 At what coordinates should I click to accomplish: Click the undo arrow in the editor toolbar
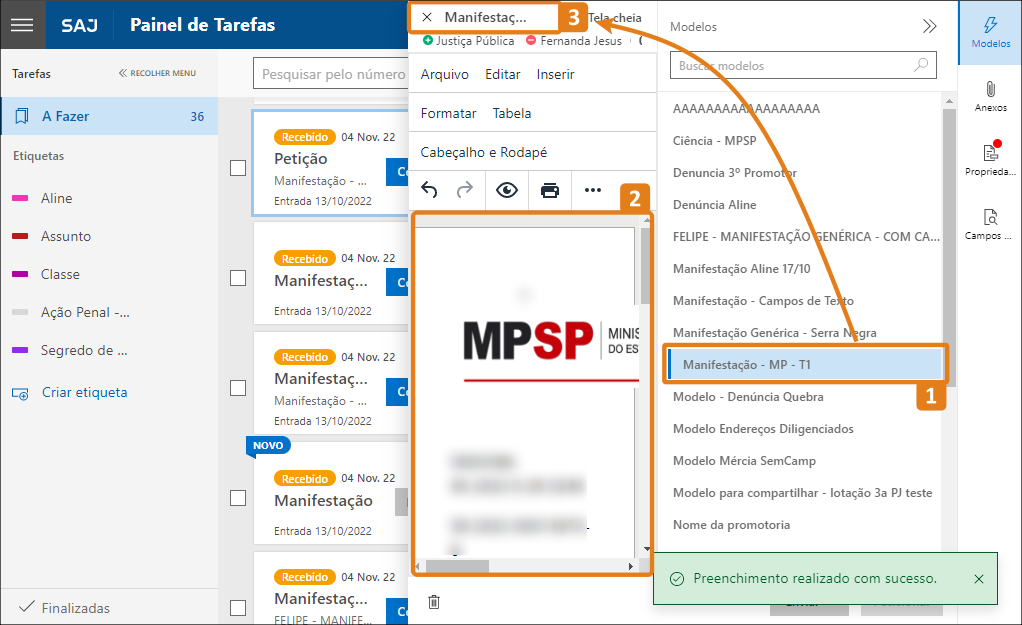click(x=432, y=190)
